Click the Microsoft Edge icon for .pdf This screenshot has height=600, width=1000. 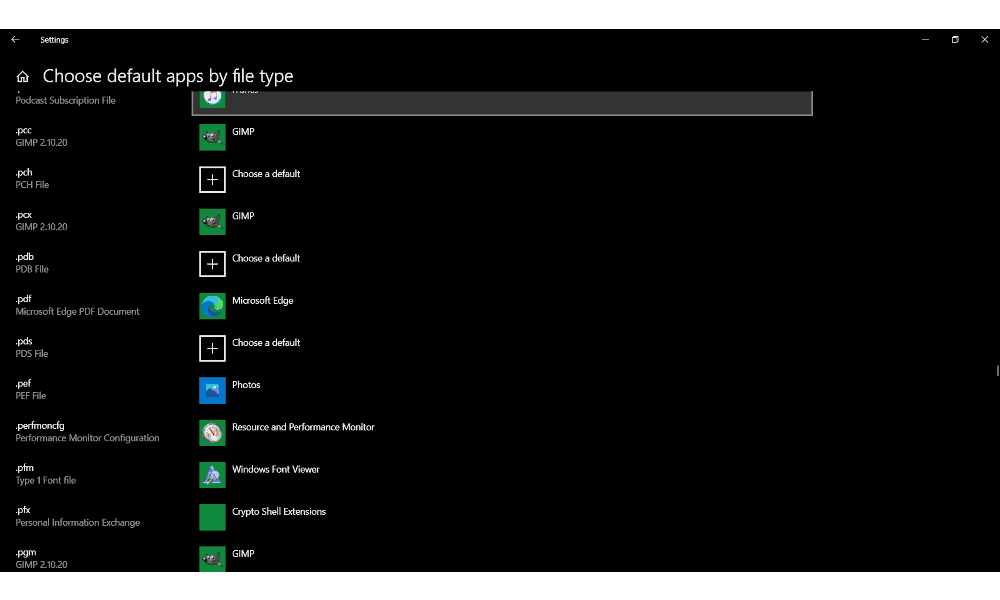[x=212, y=306]
